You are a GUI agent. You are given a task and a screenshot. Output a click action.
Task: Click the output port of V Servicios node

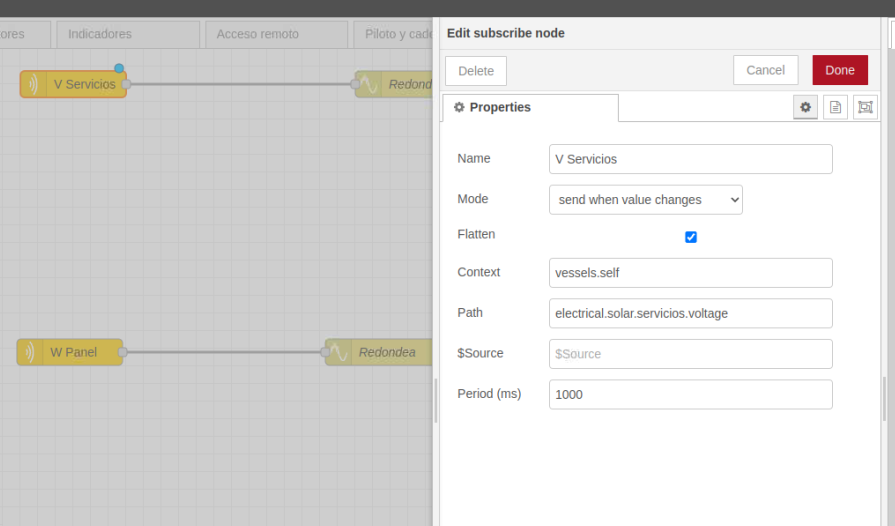click(126, 84)
